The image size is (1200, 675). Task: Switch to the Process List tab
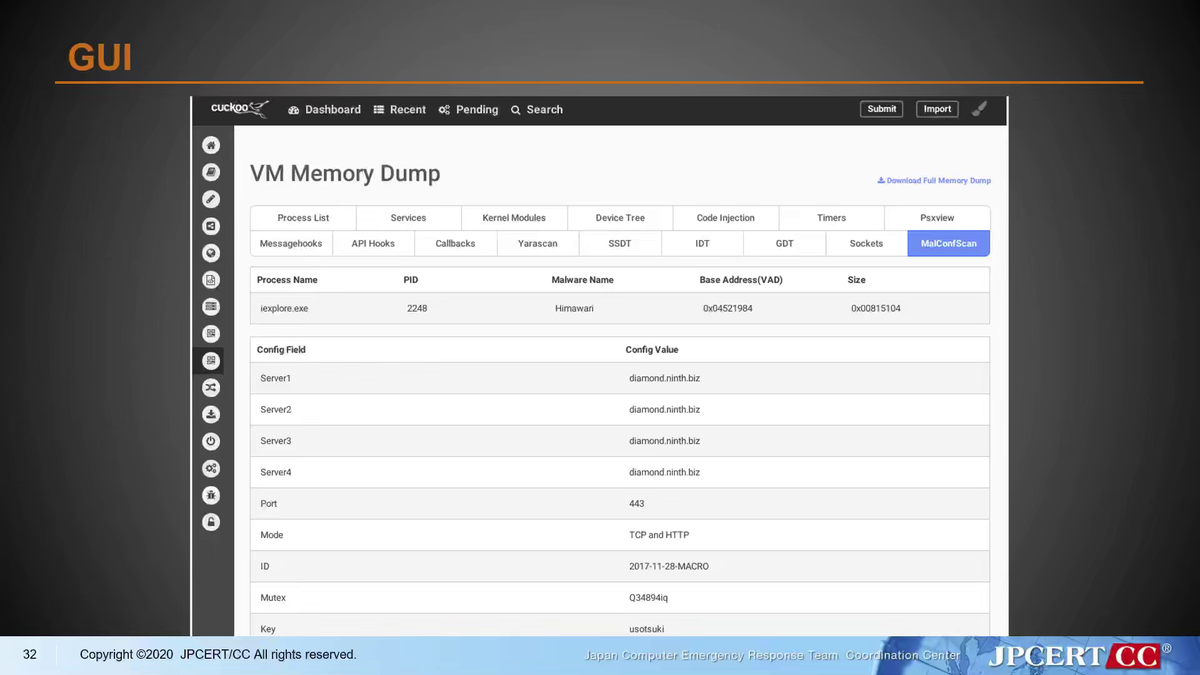coord(303,218)
